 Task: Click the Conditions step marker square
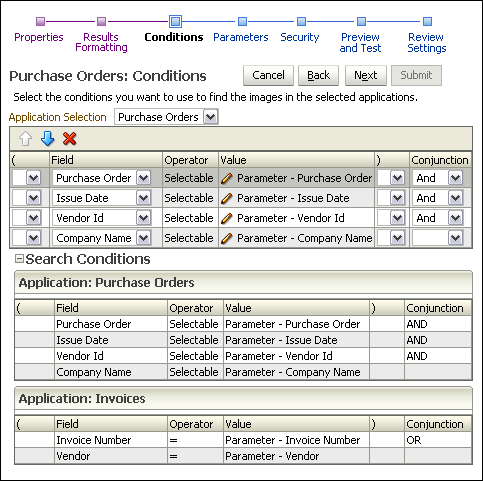(175, 22)
